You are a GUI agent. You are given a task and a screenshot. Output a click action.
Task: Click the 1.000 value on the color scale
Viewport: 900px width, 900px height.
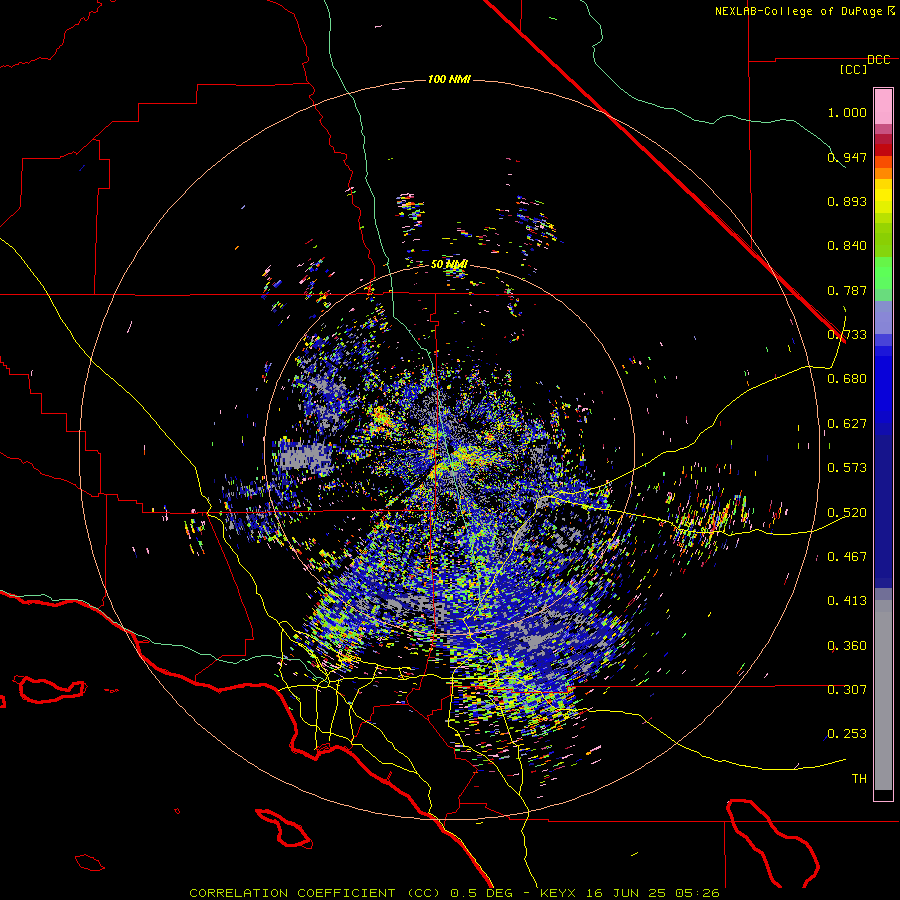coord(847,112)
